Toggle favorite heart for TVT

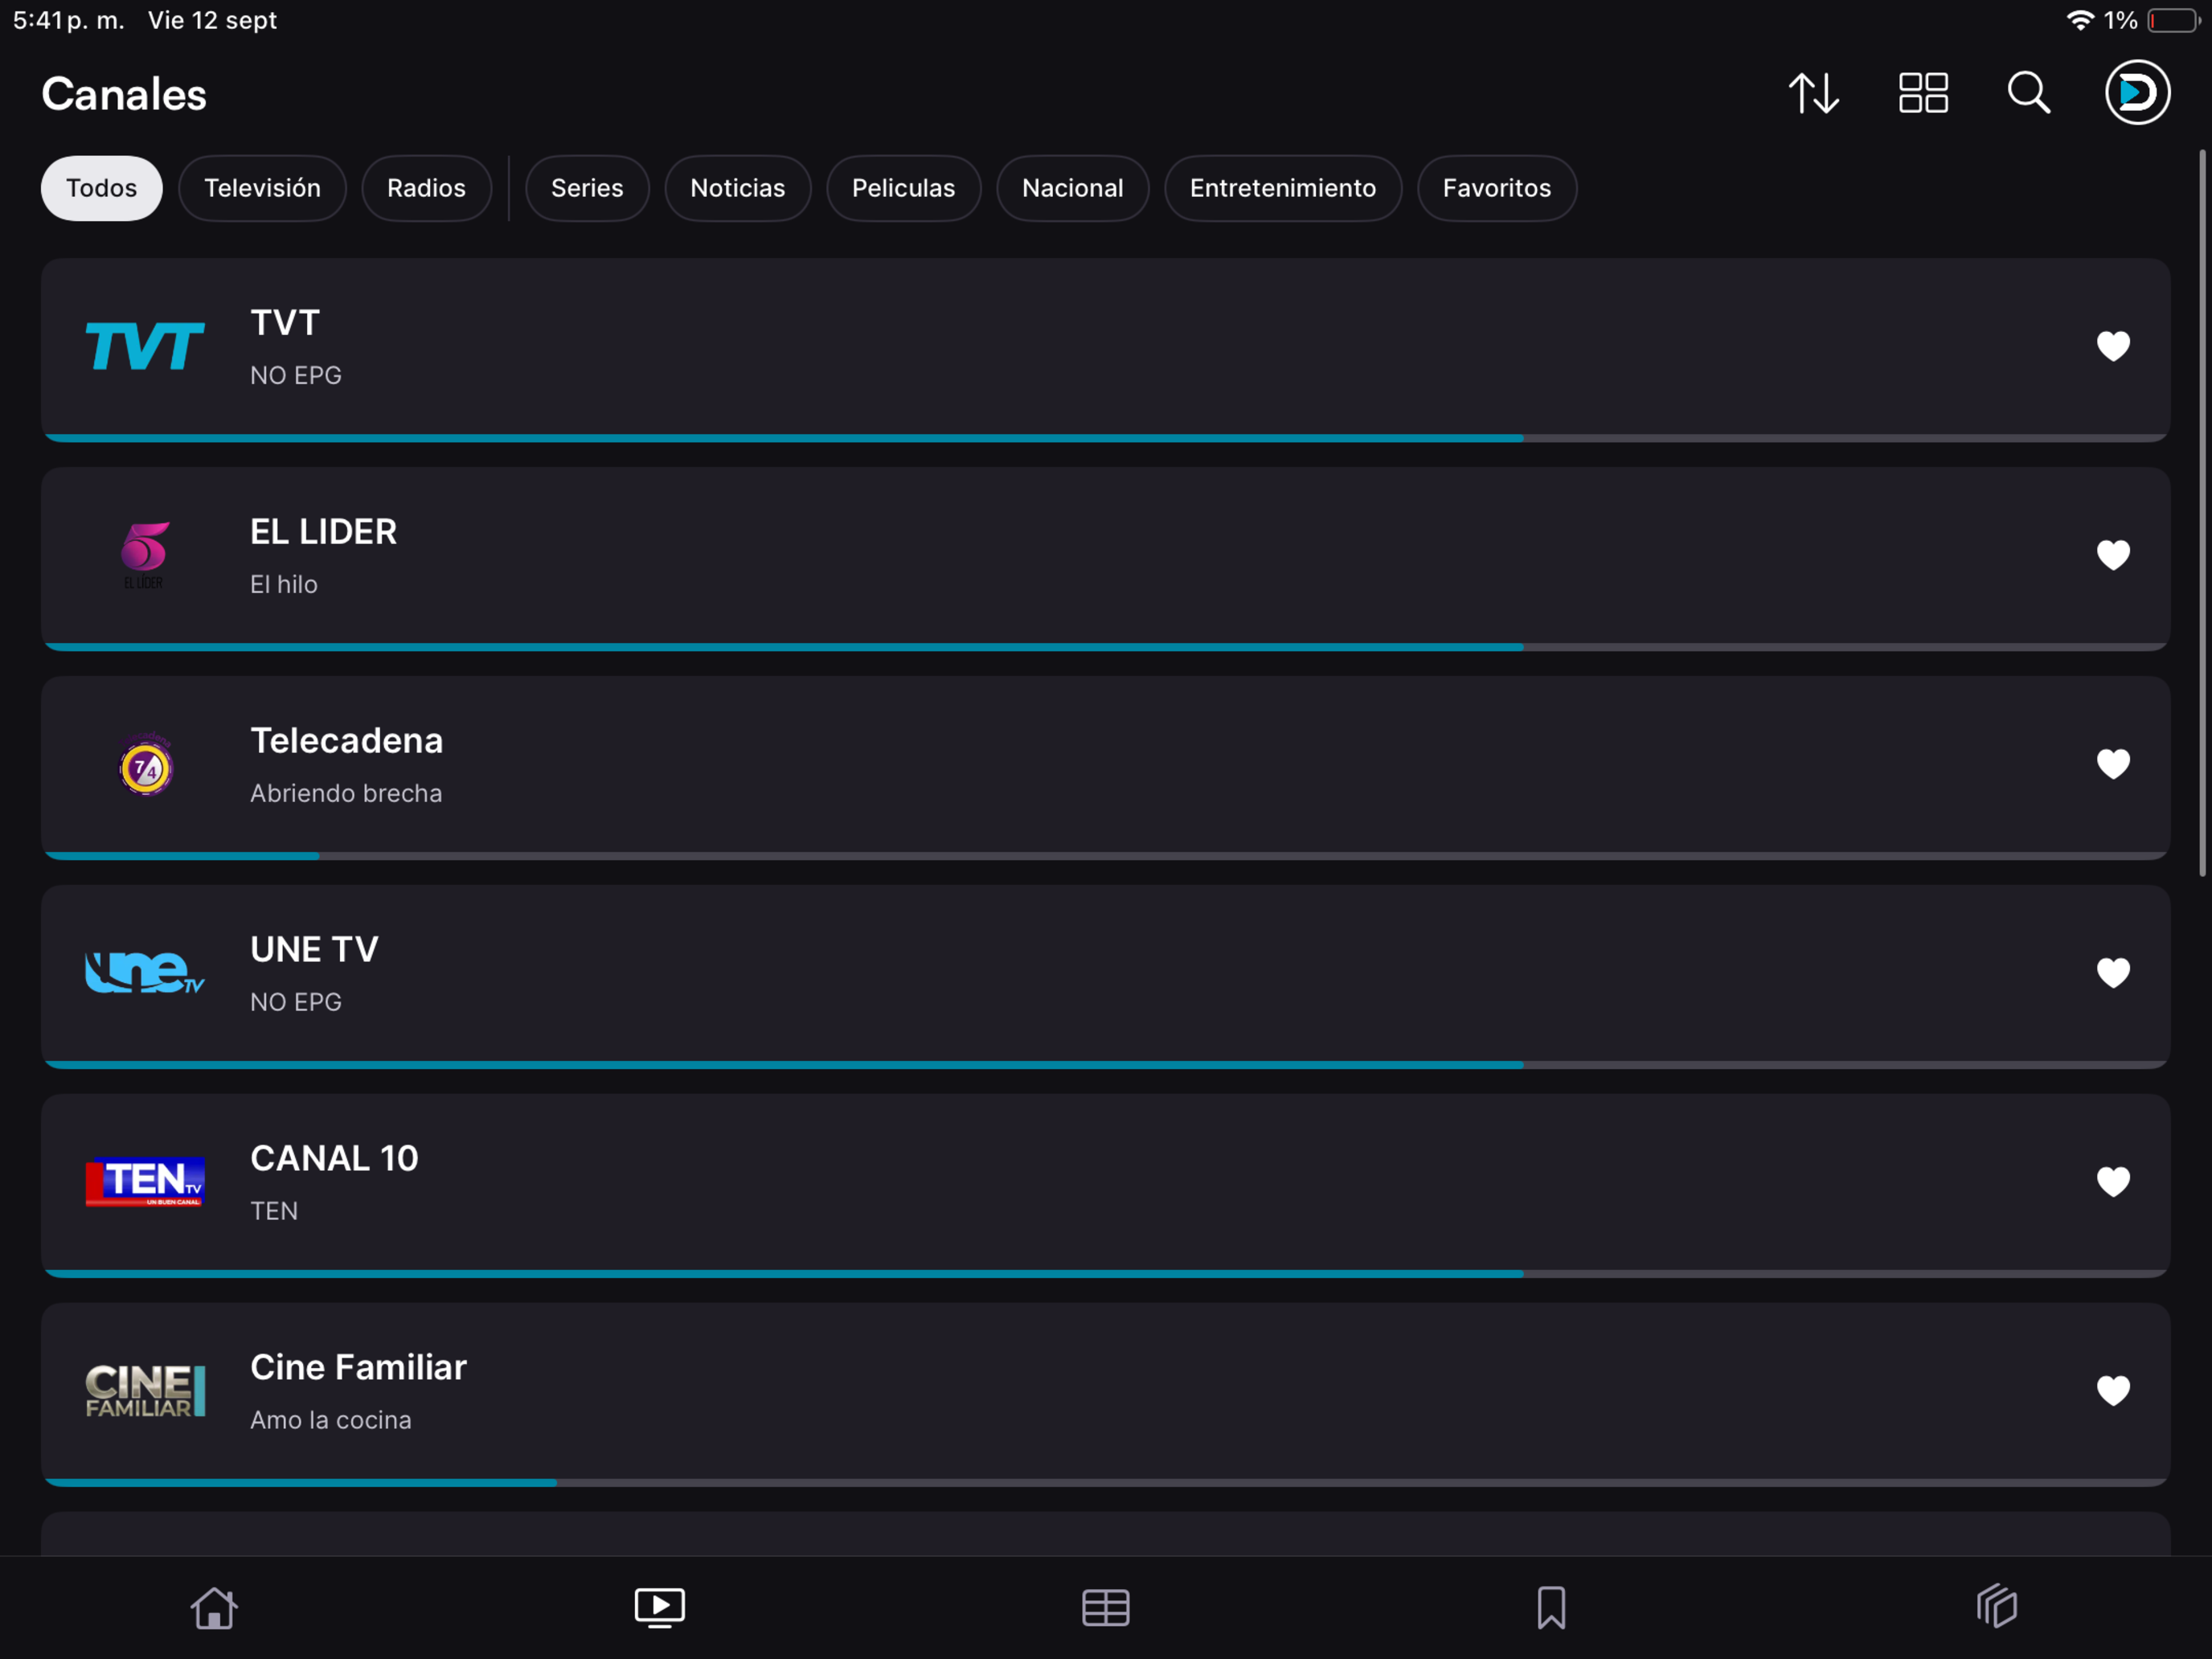[2113, 346]
